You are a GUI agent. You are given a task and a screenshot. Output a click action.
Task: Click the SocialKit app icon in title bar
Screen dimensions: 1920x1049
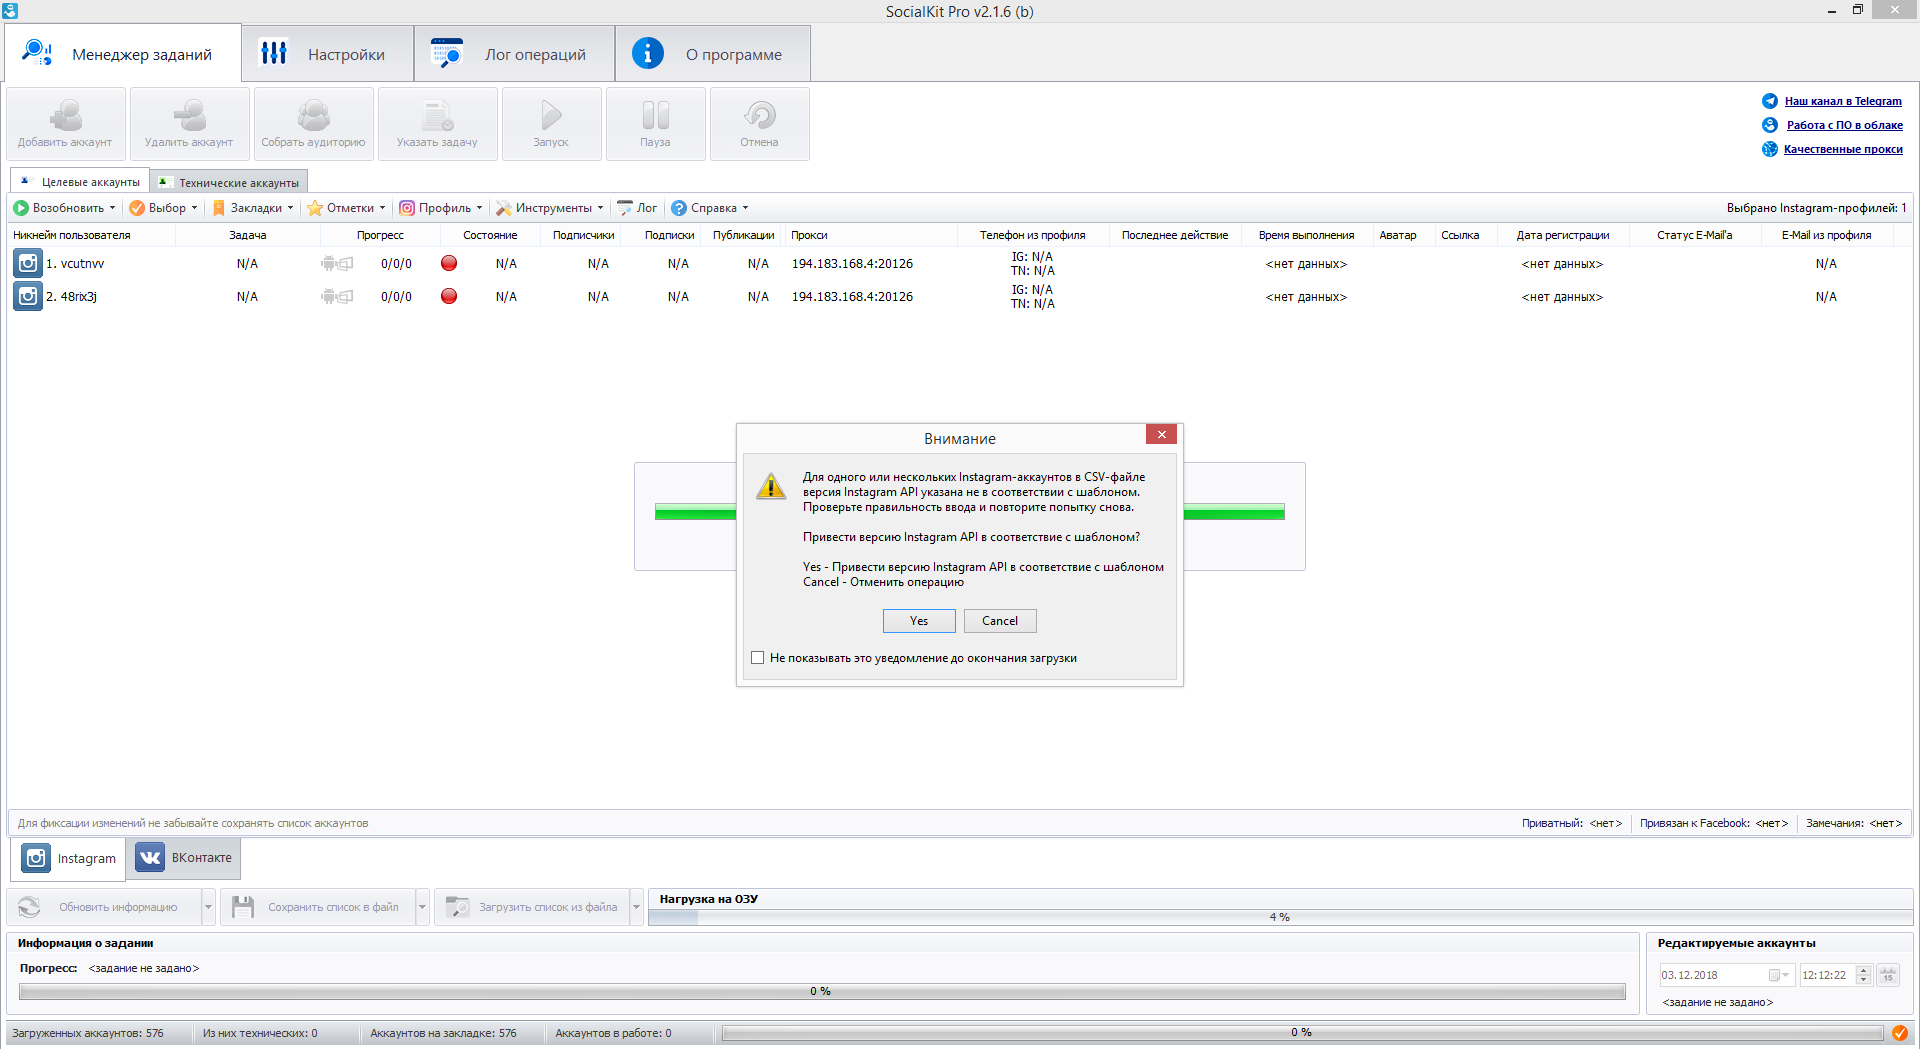coord(10,11)
